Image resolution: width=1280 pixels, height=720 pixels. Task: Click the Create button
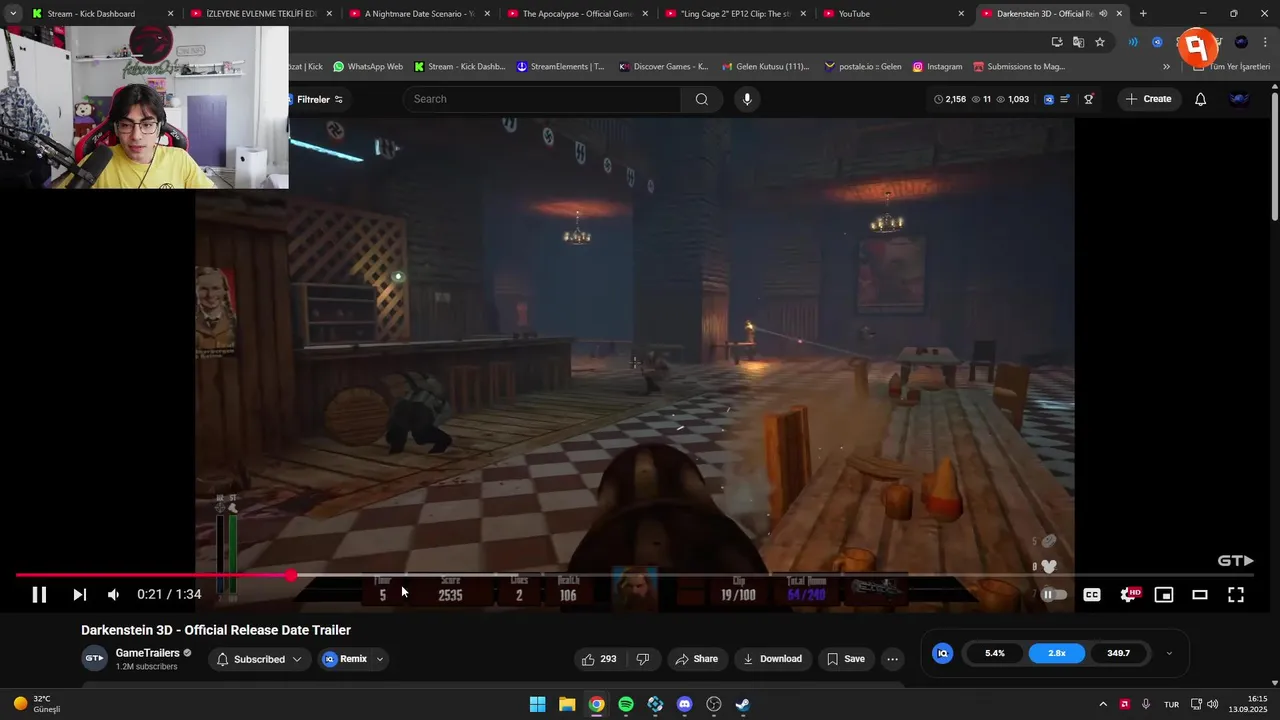pyautogui.click(x=1147, y=99)
